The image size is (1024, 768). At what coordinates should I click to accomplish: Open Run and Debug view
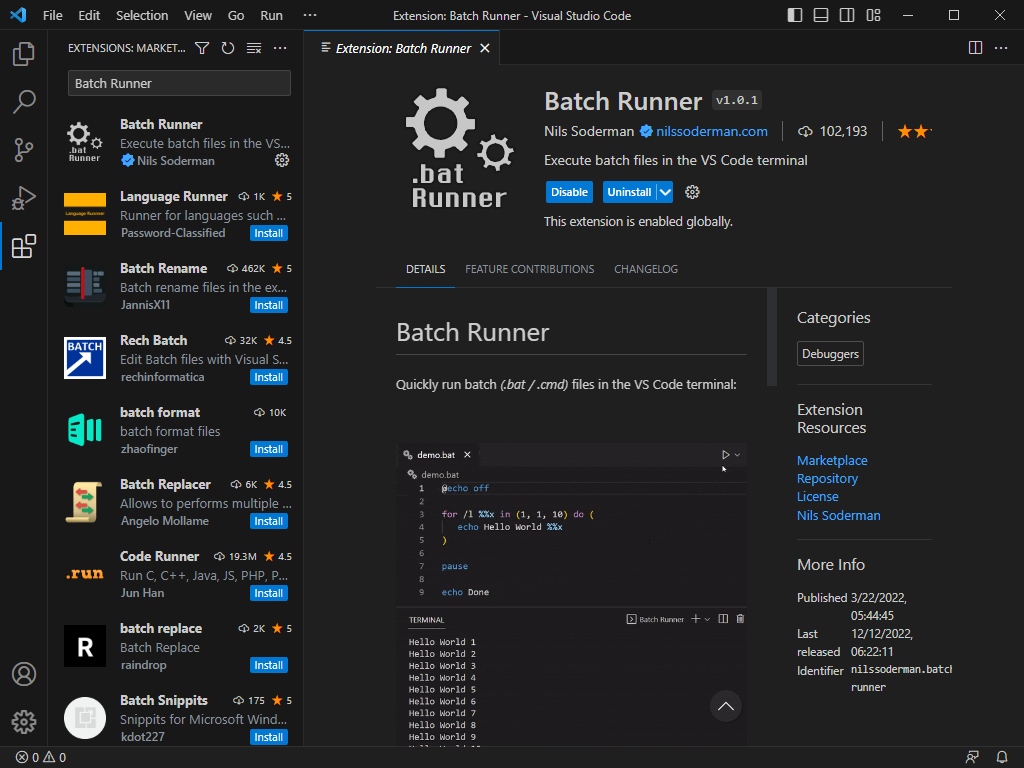tap(24, 198)
